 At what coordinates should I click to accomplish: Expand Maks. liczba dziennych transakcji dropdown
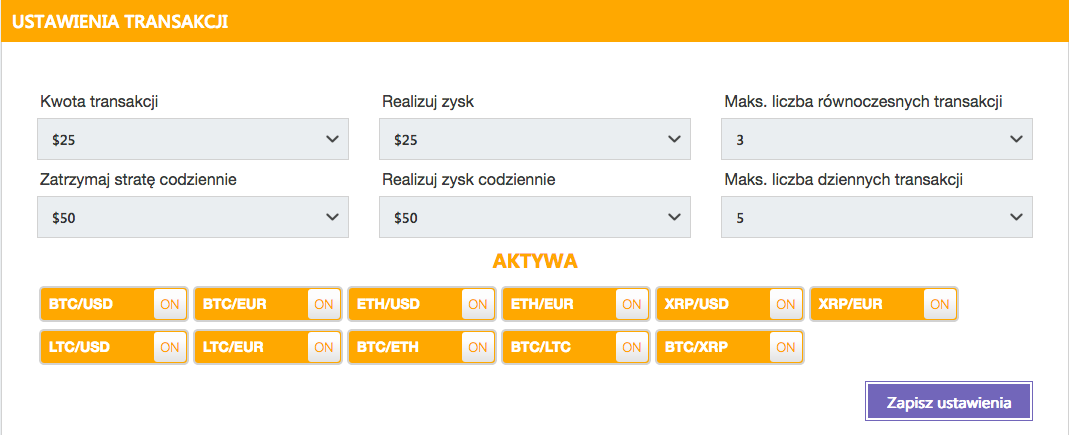[x=877, y=217]
